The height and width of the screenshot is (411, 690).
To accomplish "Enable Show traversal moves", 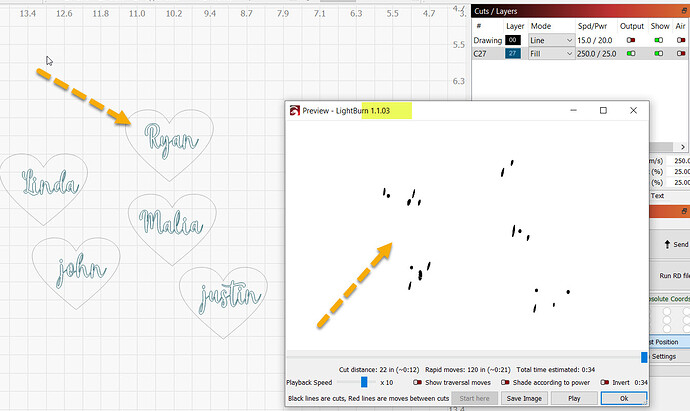I will pos(417,382).
